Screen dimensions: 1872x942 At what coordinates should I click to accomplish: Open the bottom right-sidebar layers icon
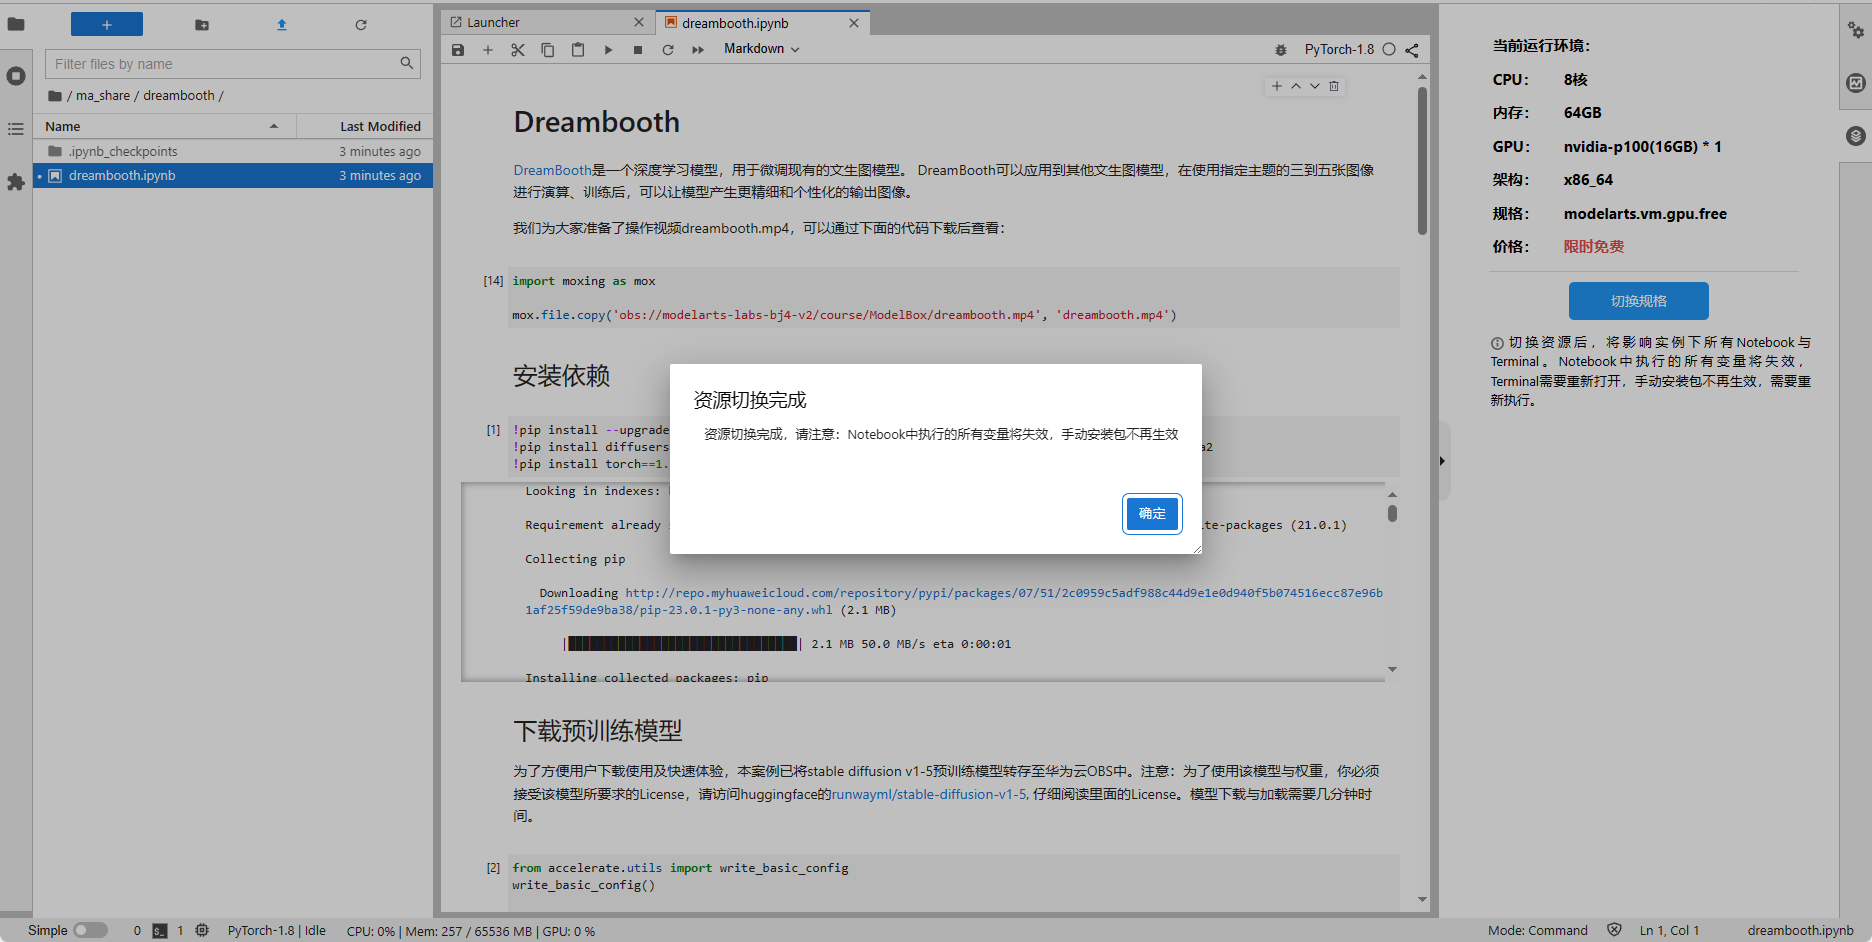[x=1856, y=136]
